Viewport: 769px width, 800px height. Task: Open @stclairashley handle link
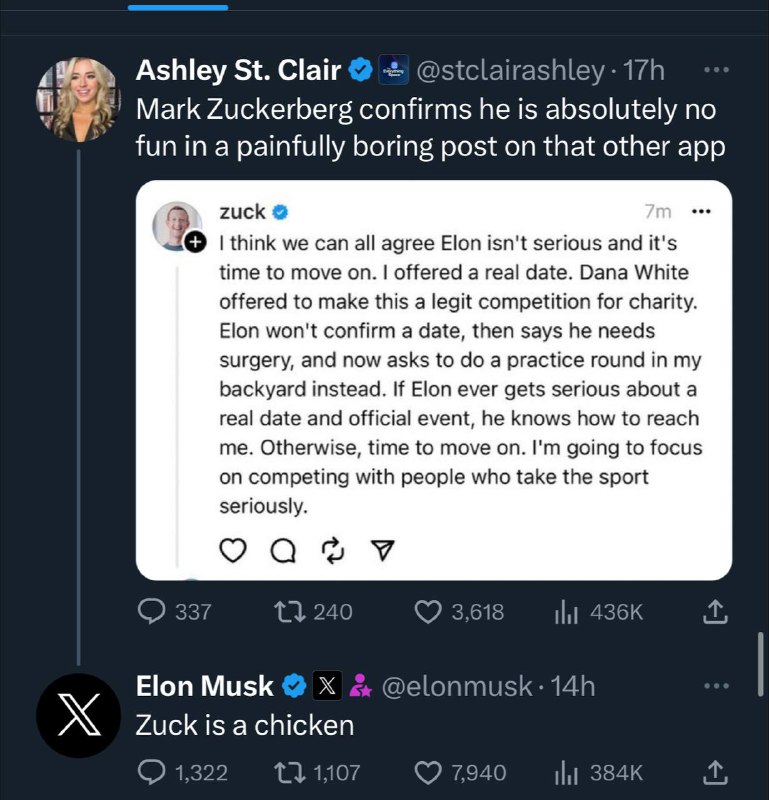tap(508, 71)
